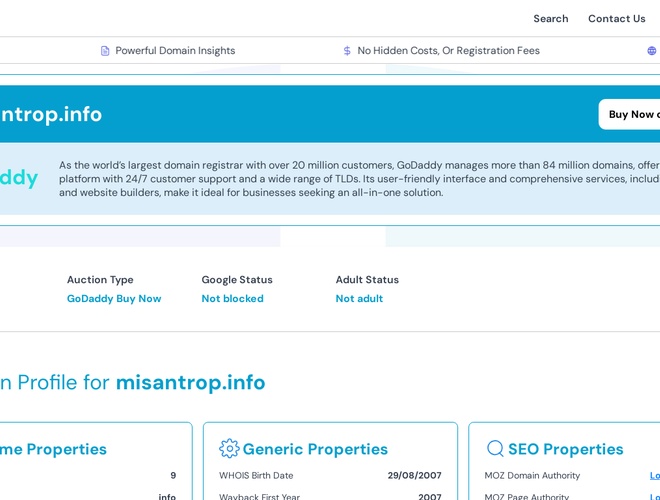Click the gear icon for Generic Properties
660x500 pixels.
click(229, 449)
